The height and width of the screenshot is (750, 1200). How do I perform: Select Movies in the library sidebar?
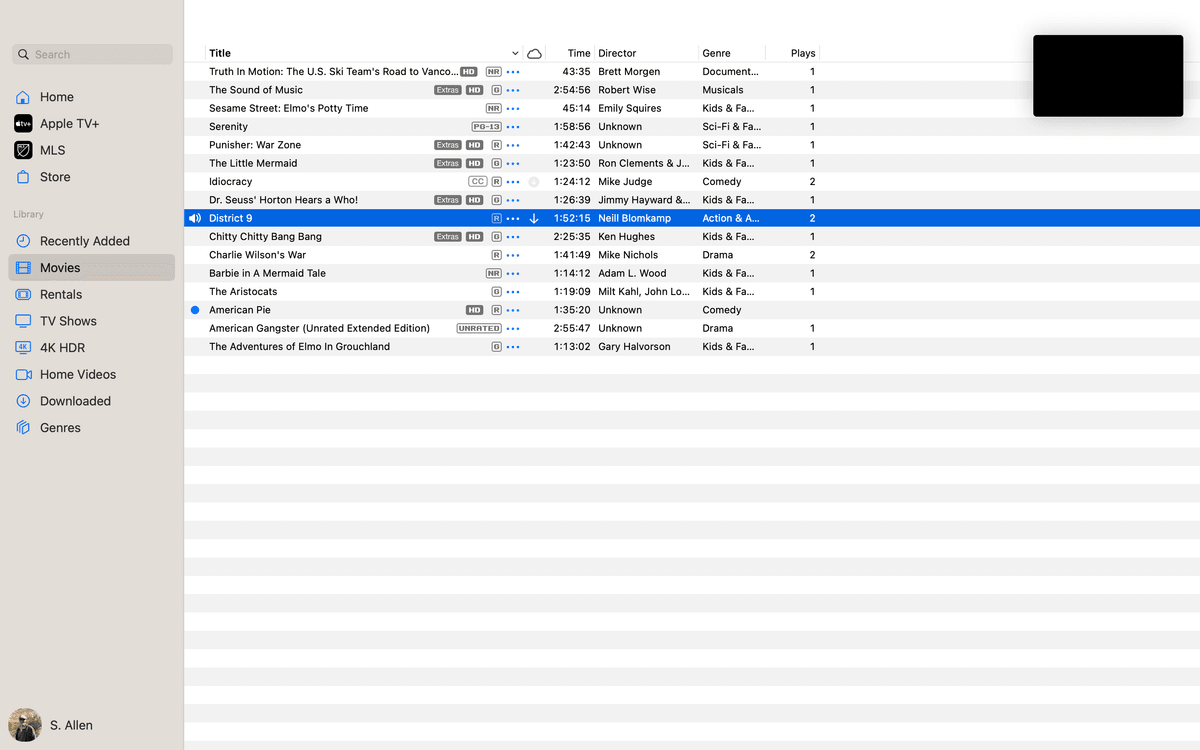tap(91, 268)
